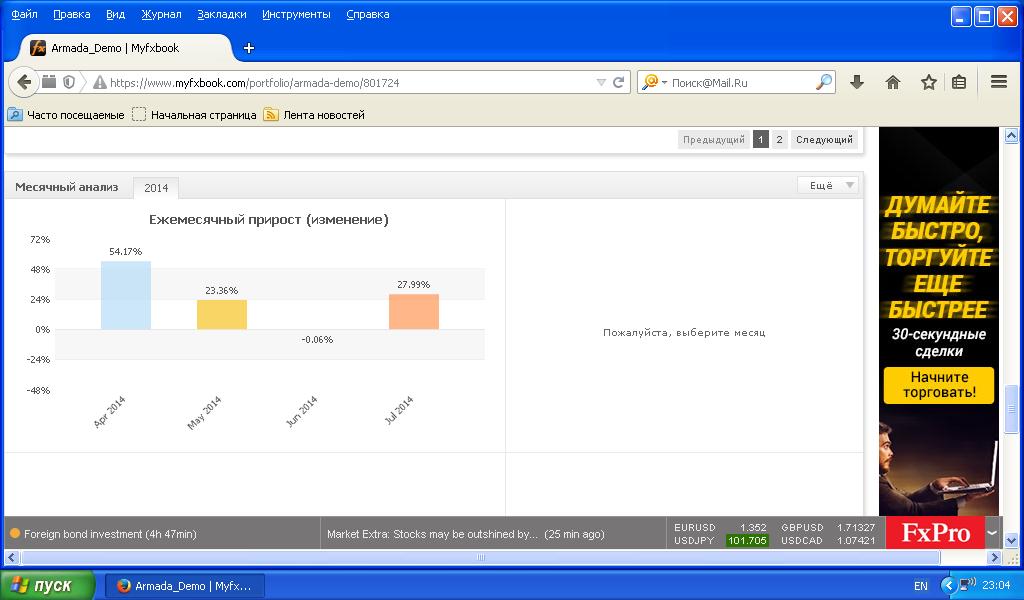Click the 23:04 taskbar clock

coord(996,585)
